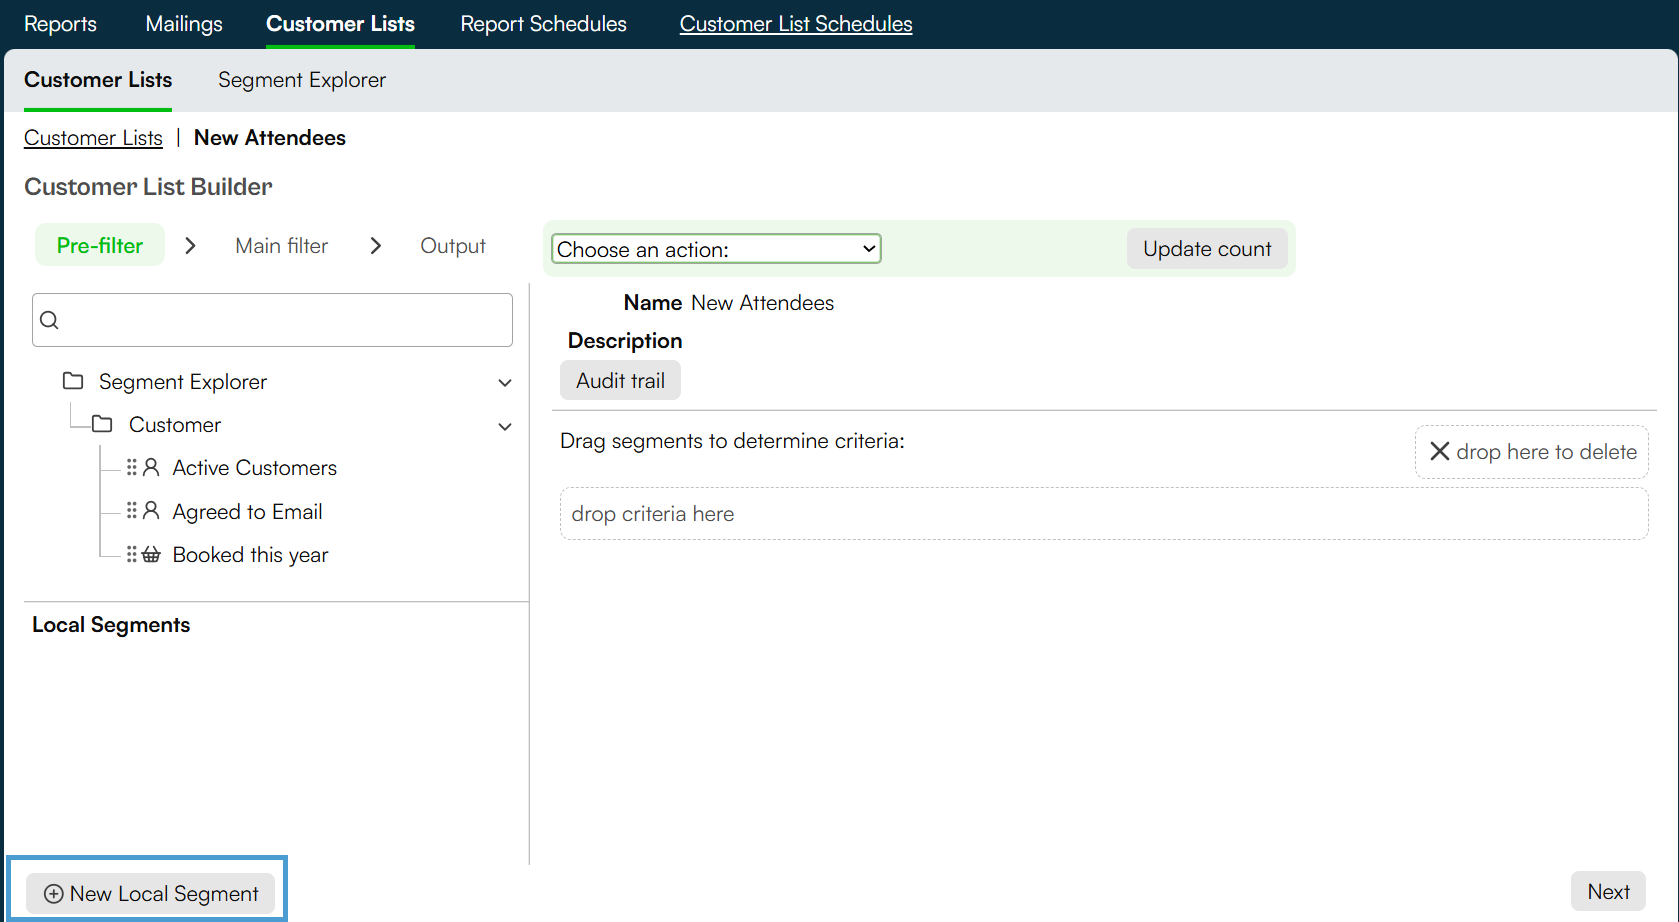Click the search magnifier icon
The width and height of the screenshot is (1679, 922).
(49, 320)
